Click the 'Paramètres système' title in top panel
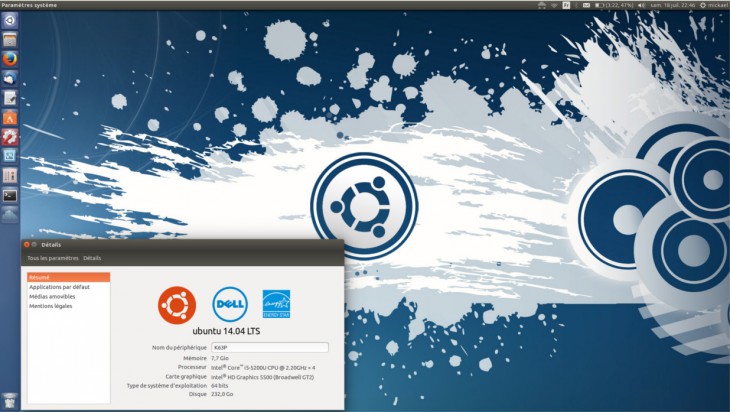The width and height of the screenshot is (730, 412). click(x=29, y=5)
